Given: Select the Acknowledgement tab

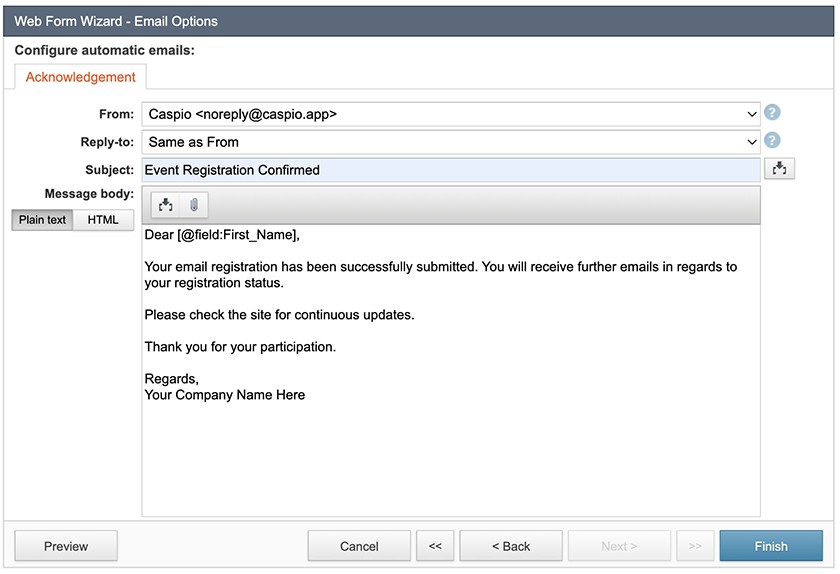Looking at the screenshot, I should 80,77.
